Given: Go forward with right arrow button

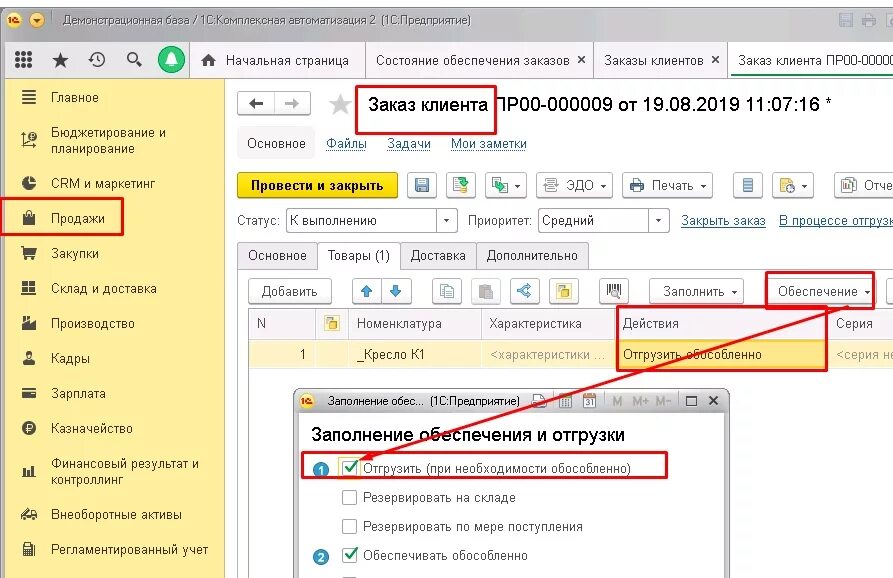Looking at the screenshot, I should (x=292, y=104).
